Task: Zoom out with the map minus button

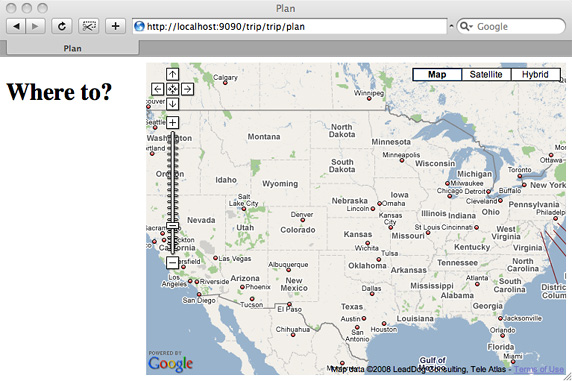Action: click(x=173, y=262)
